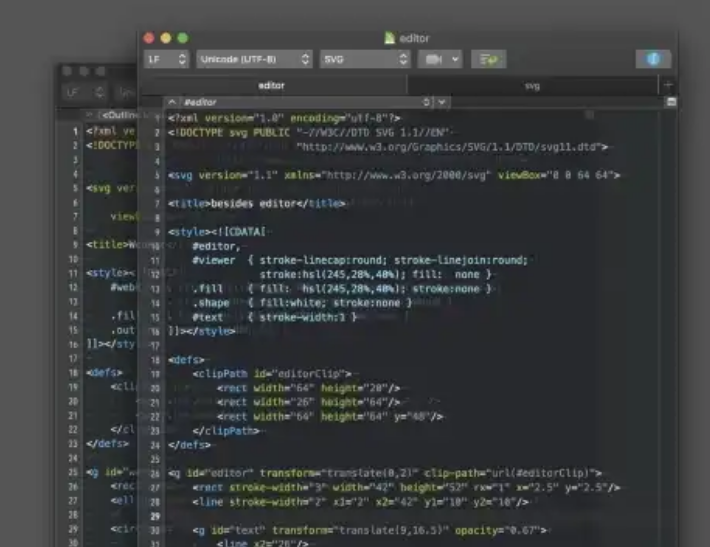Click line number 29 in the gutter
The width and height of the screenshot is (710, 547).
pyautogui.click(x=155, y=516)
